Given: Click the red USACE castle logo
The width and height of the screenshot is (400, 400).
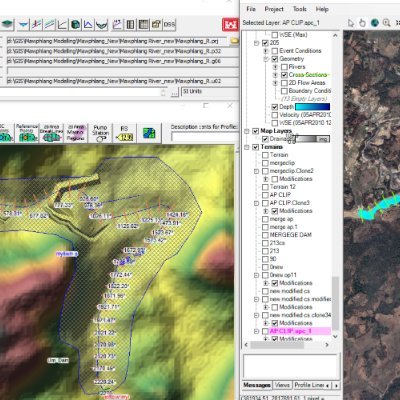Looking at the screenshot, I should [x=231, y=24].
